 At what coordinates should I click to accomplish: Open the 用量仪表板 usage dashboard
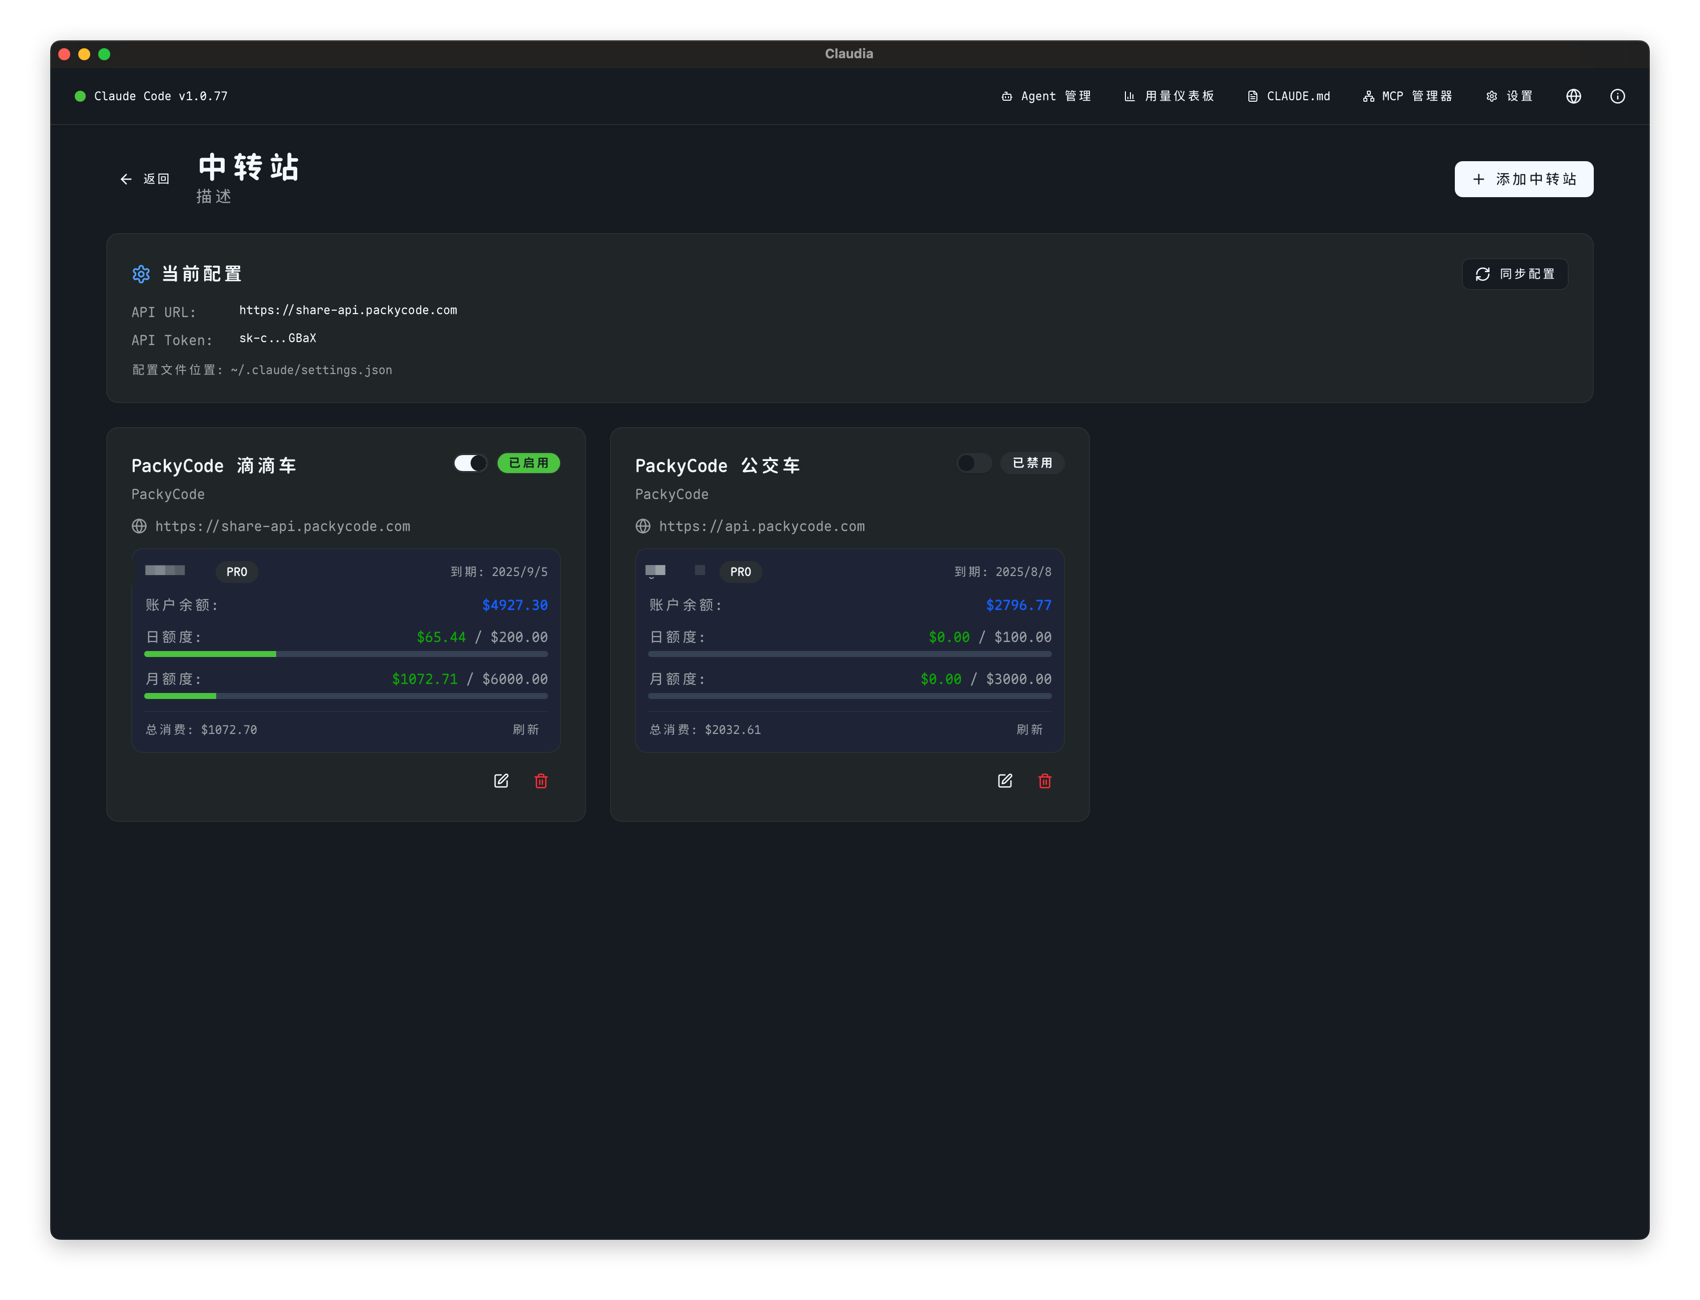pos(1169,96)
